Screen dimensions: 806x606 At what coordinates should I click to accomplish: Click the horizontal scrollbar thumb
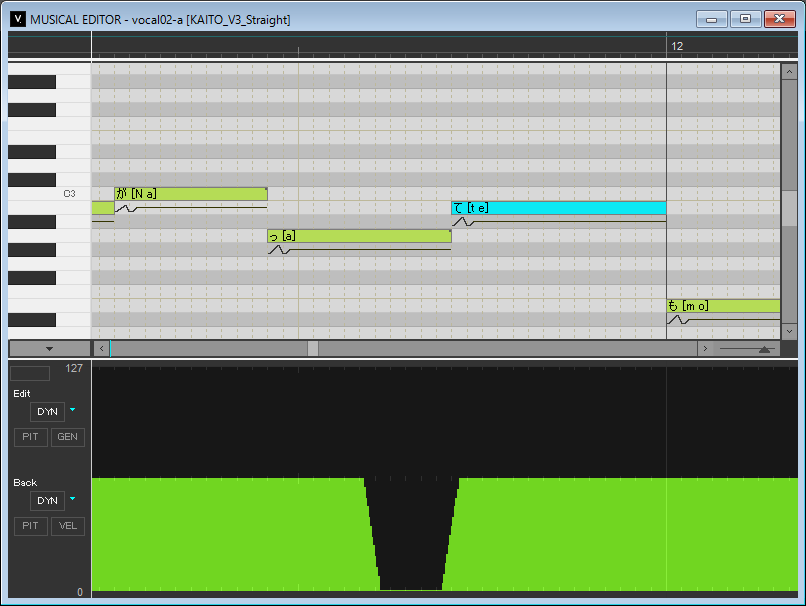(x=313, y=348)
